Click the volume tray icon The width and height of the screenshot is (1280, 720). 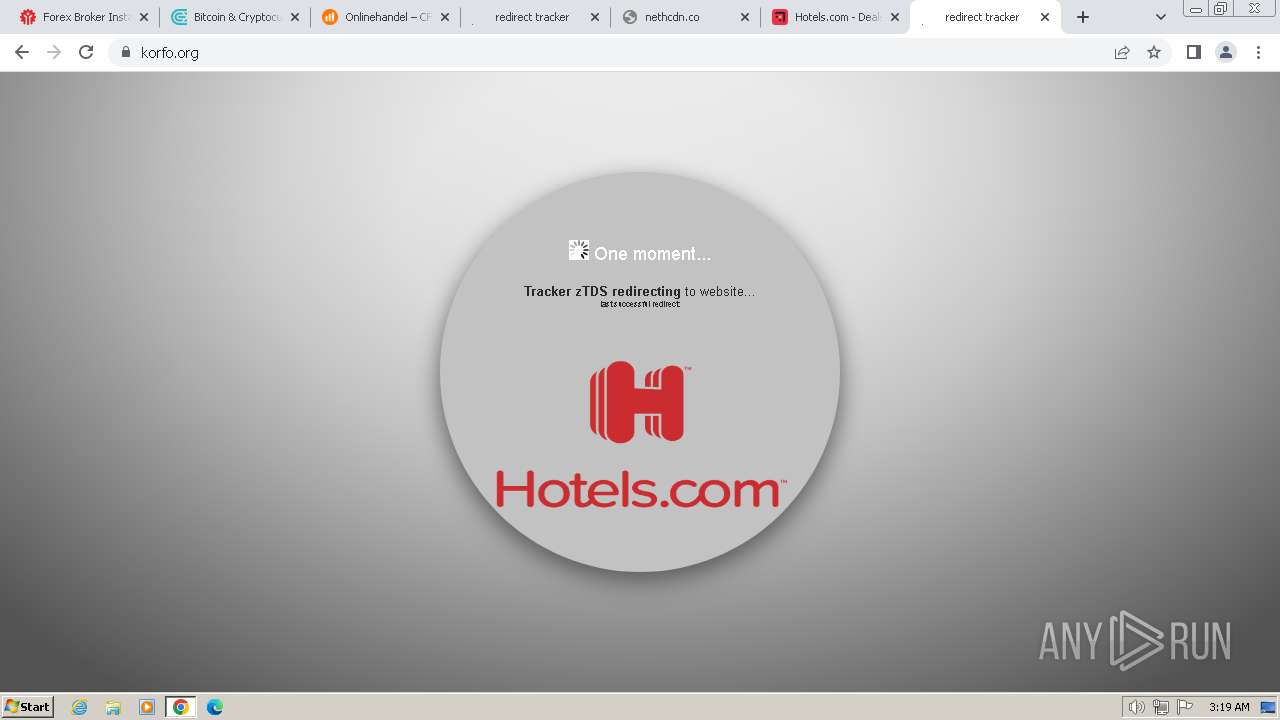pyautogui.click(x=1136, y=707)
